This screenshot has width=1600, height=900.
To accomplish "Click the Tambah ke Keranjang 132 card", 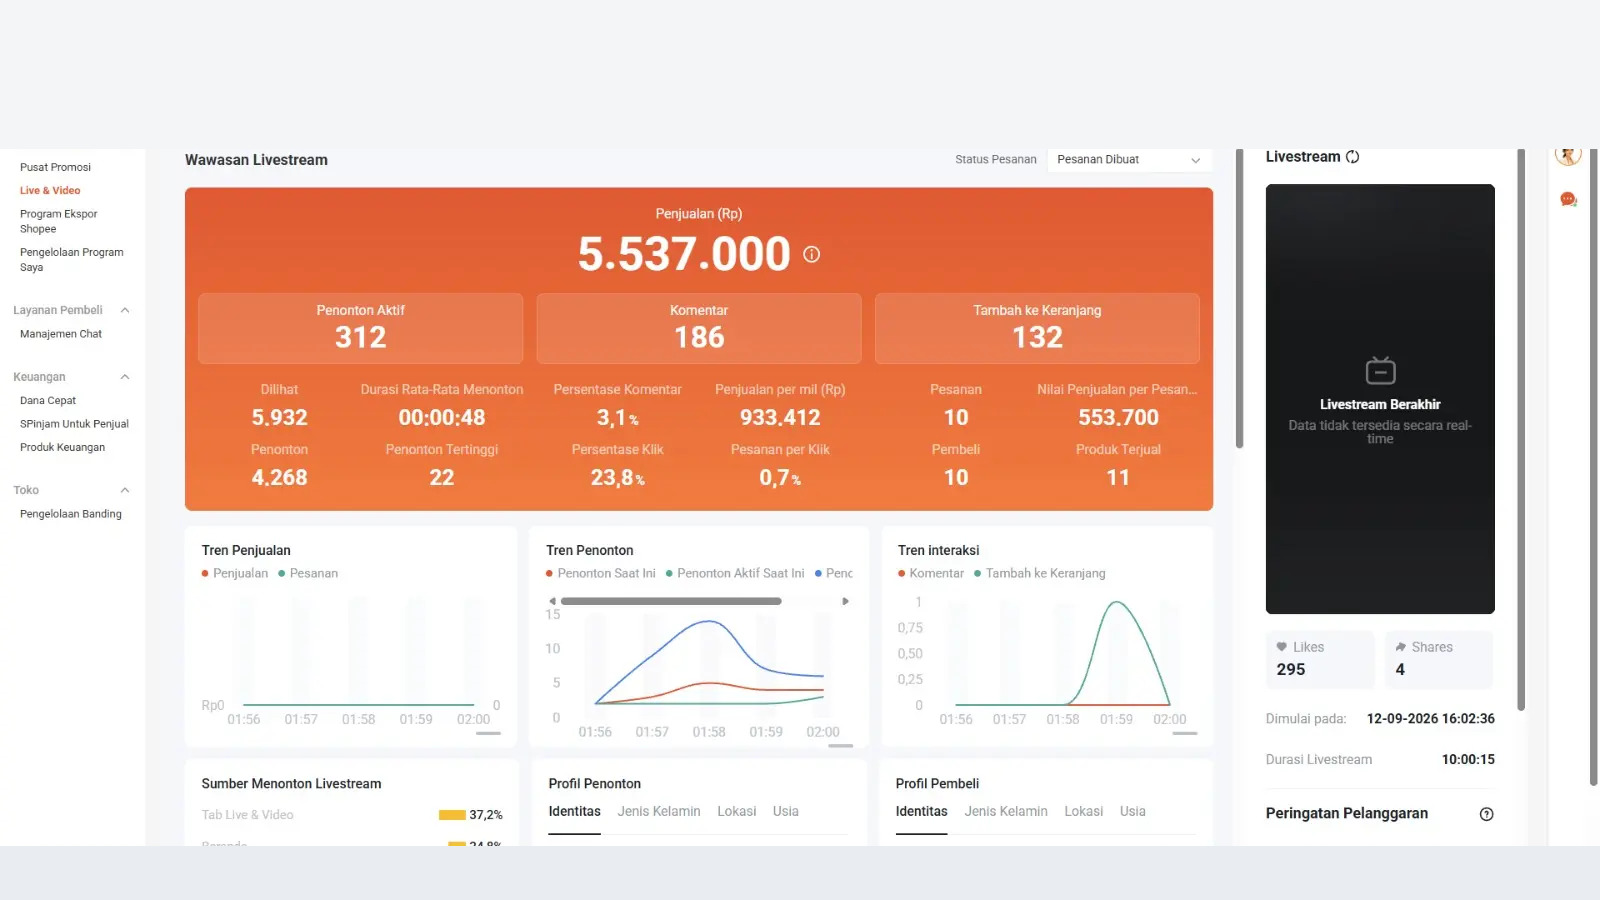I will click(1037, 328).
